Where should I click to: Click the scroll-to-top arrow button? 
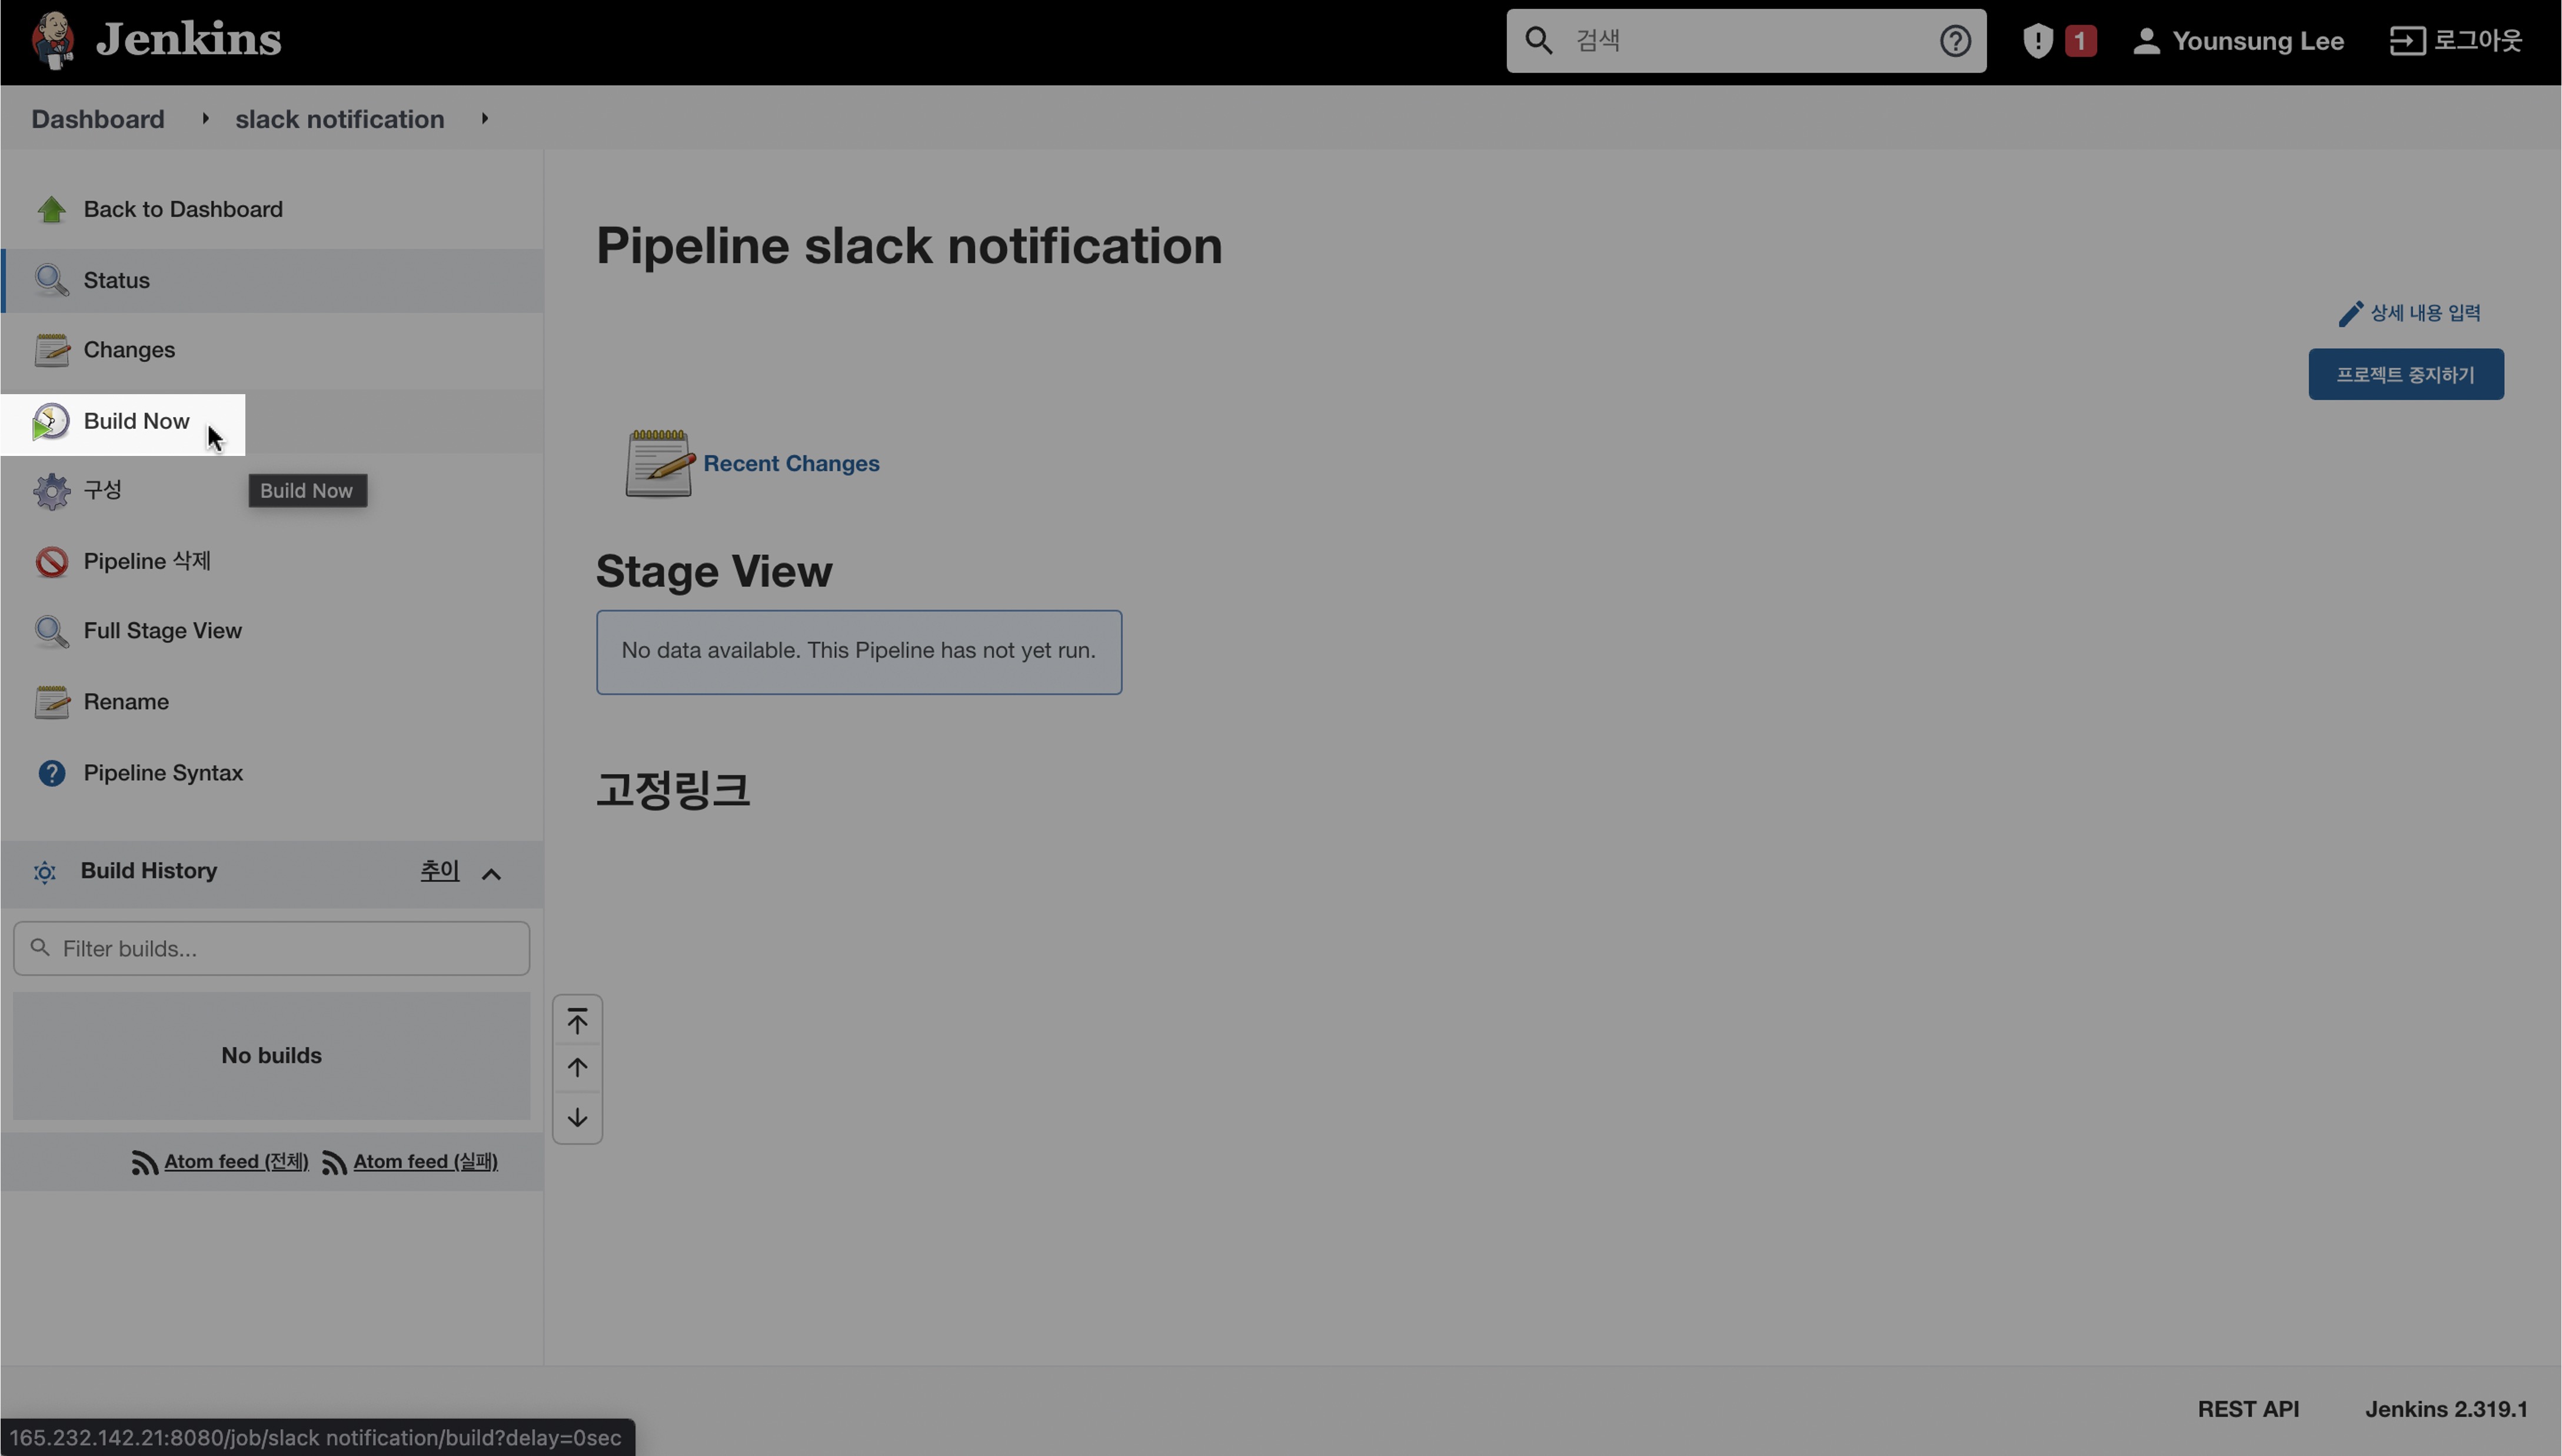(x=577, y=1021)
